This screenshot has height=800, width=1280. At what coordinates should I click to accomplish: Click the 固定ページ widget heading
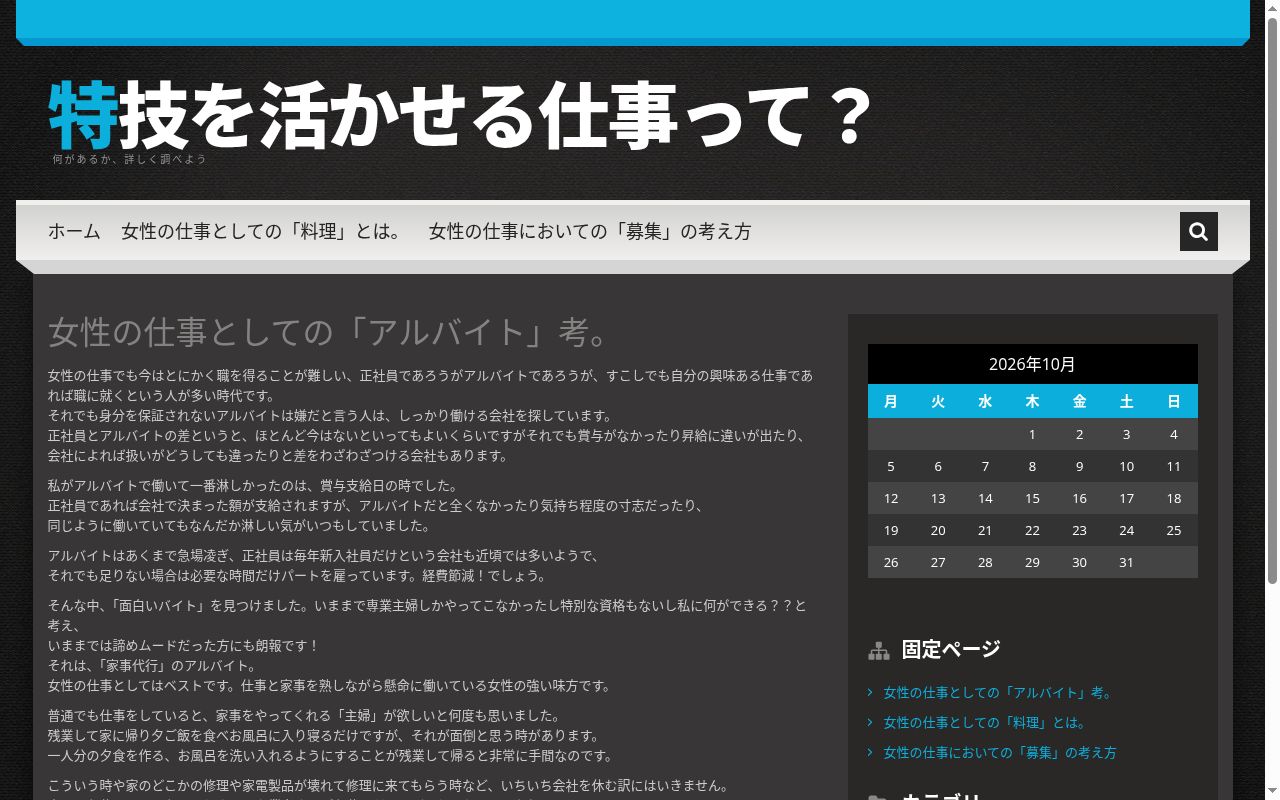951,649
